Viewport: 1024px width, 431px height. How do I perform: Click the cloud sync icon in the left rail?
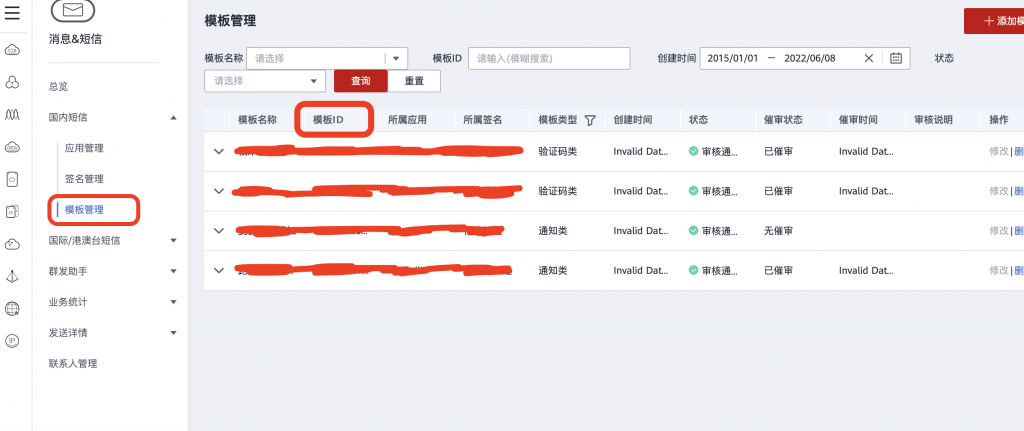pos(12,244)
